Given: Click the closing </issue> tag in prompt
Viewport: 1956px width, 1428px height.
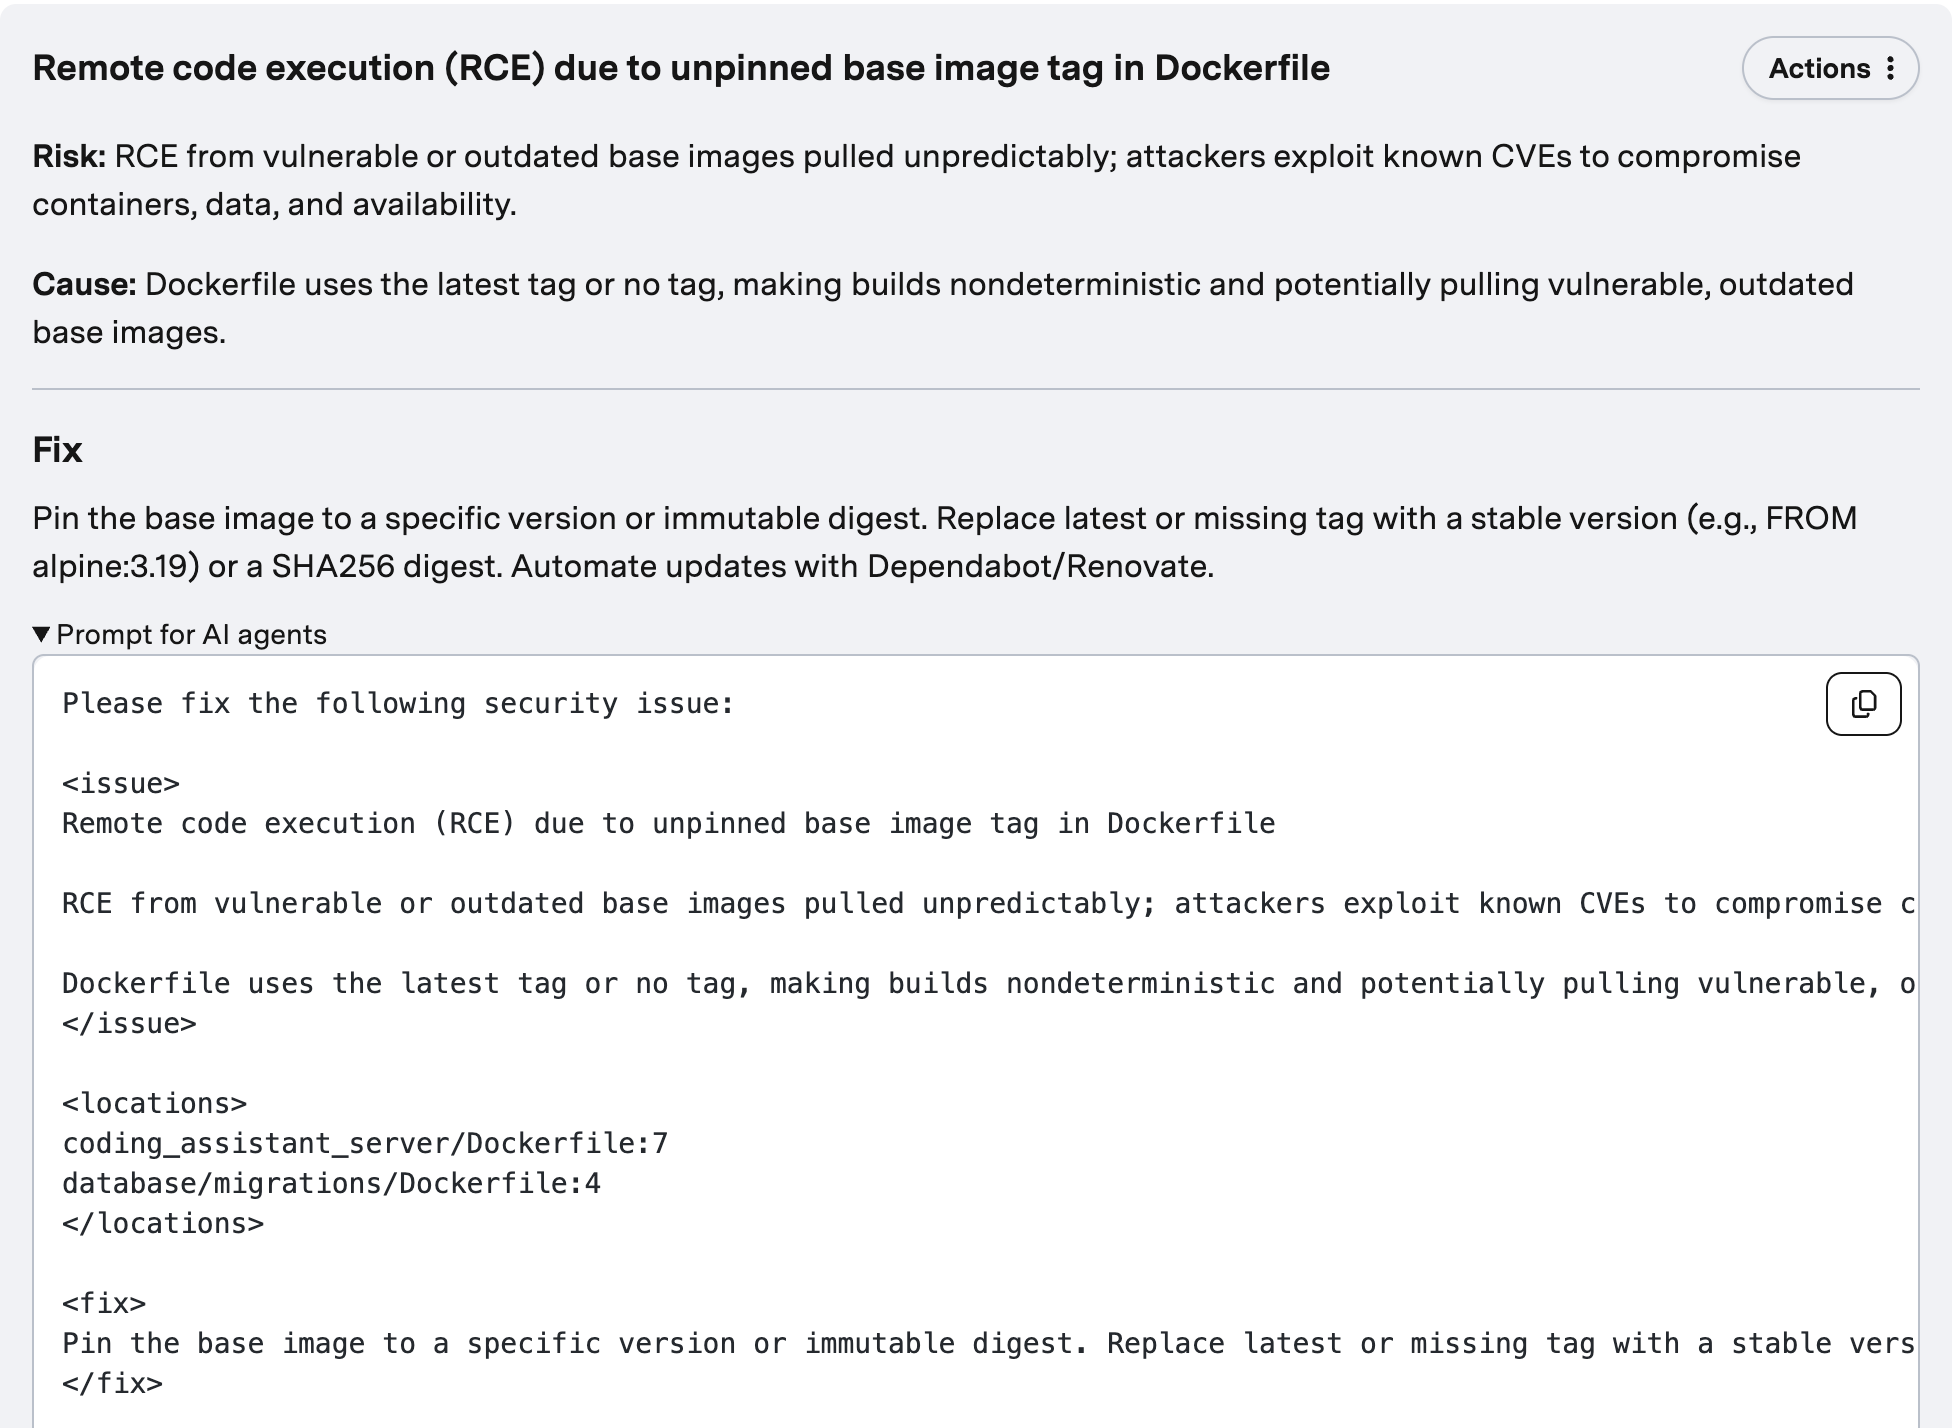Looking at the screenshot, I should [129, 1023].
